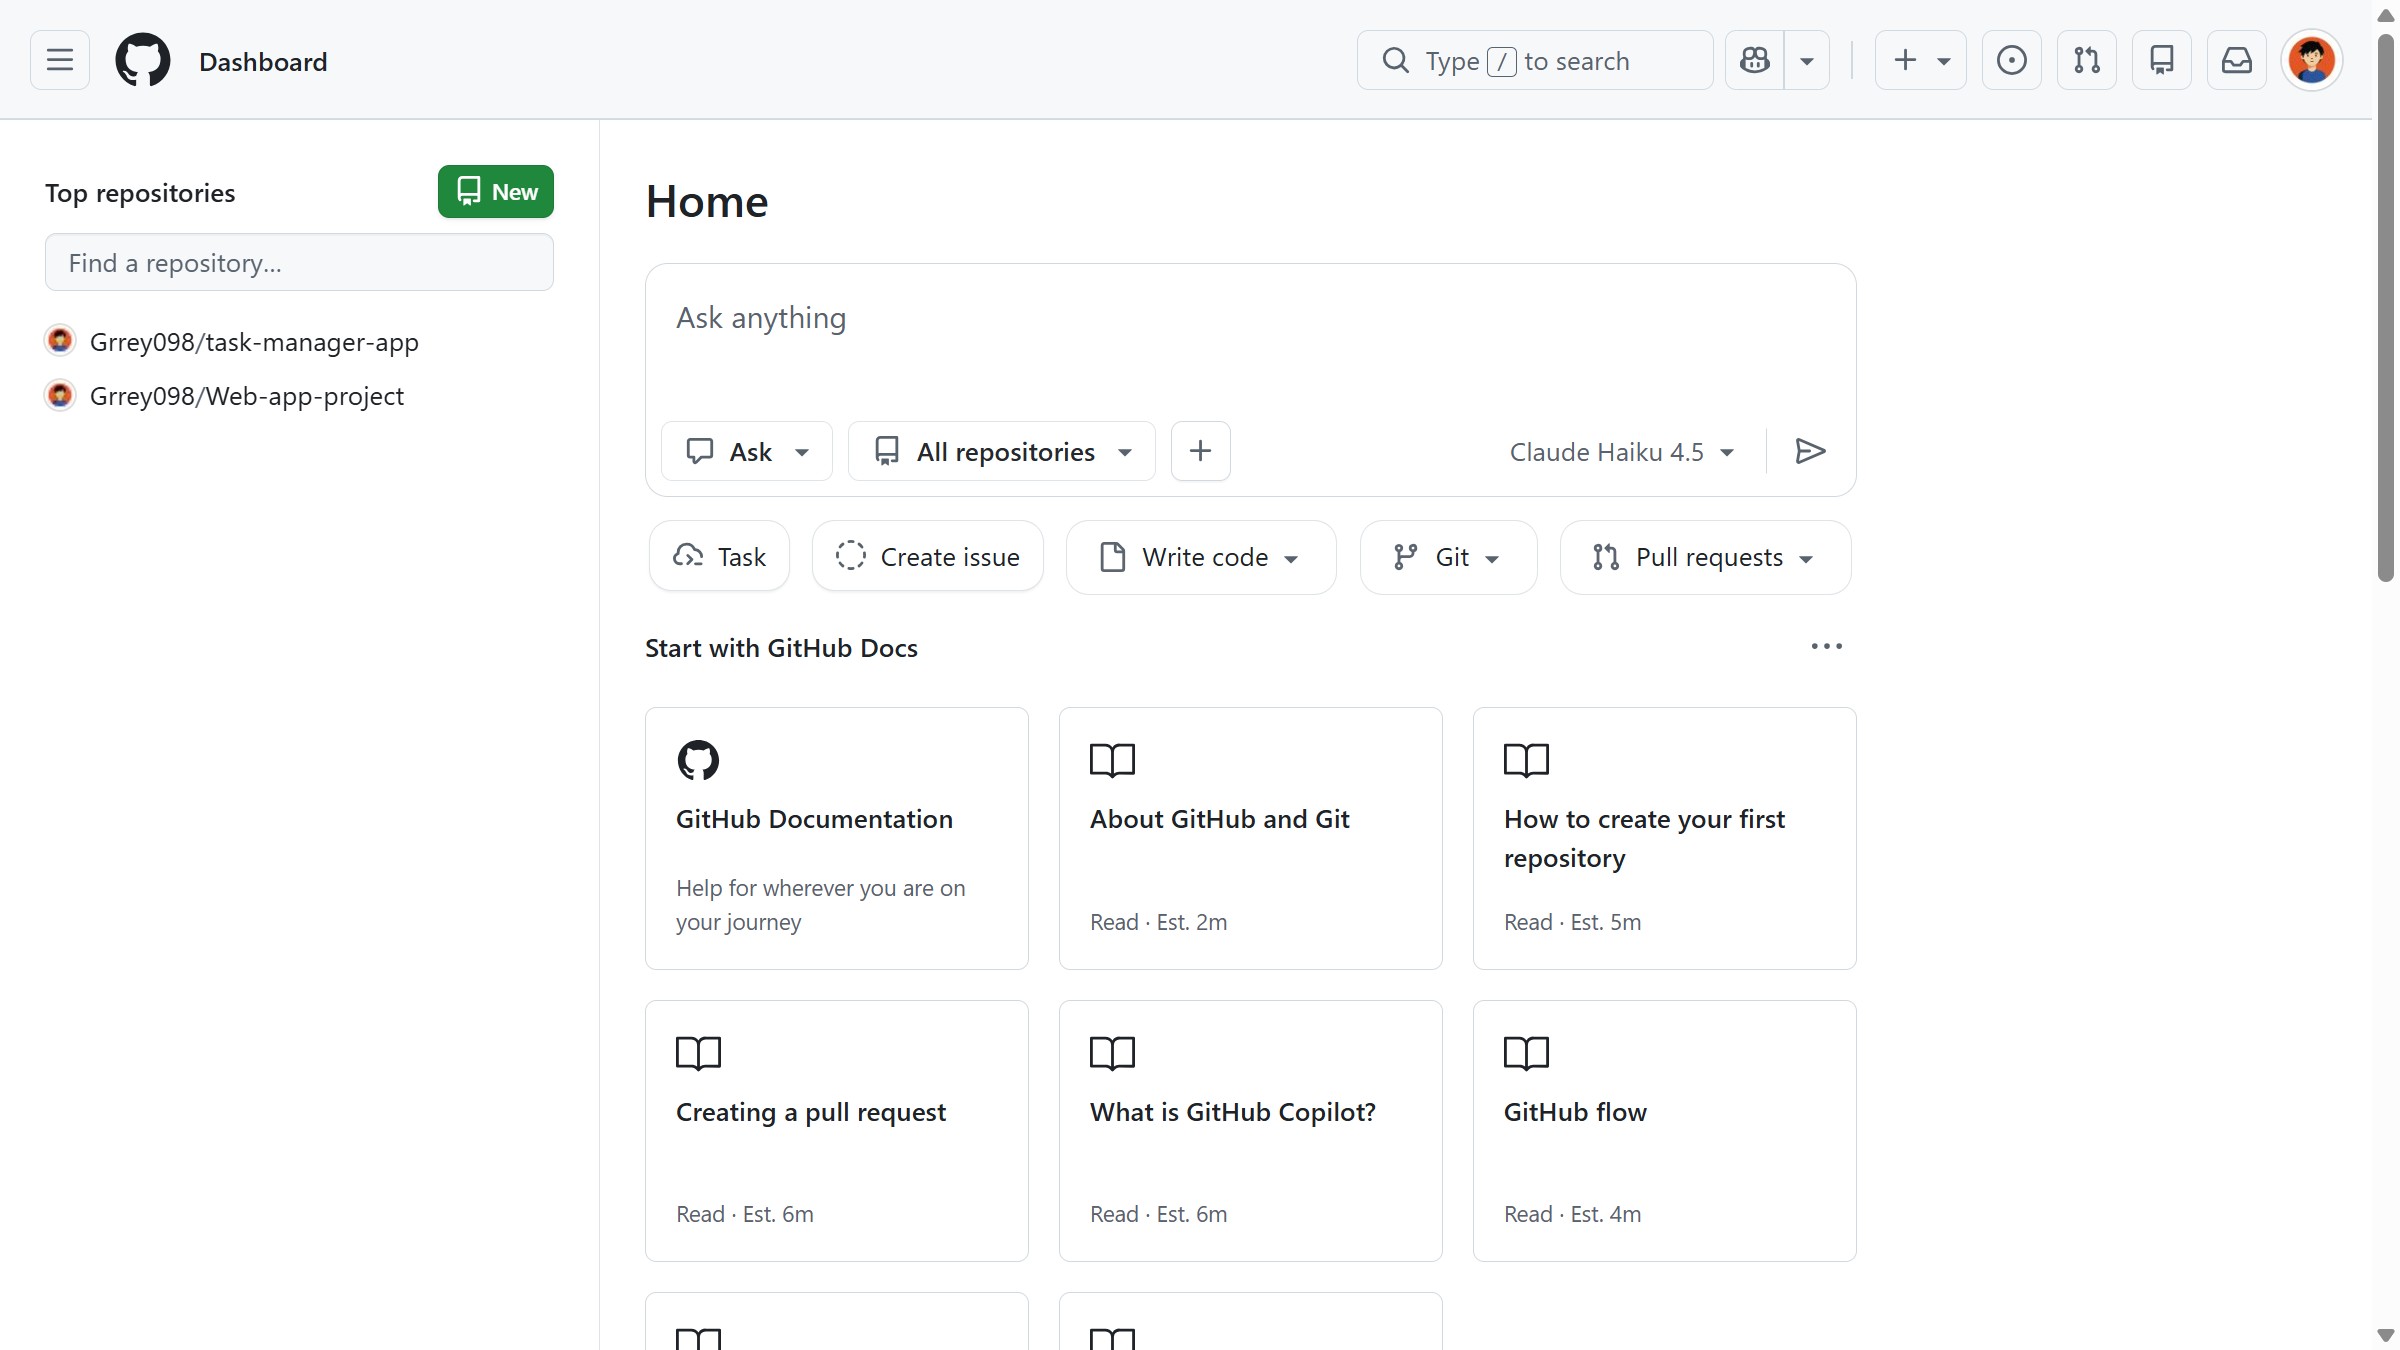The image size is (2400, 1350).
Task: Focus the Type / to search box
Action: tap(1535, 60)
